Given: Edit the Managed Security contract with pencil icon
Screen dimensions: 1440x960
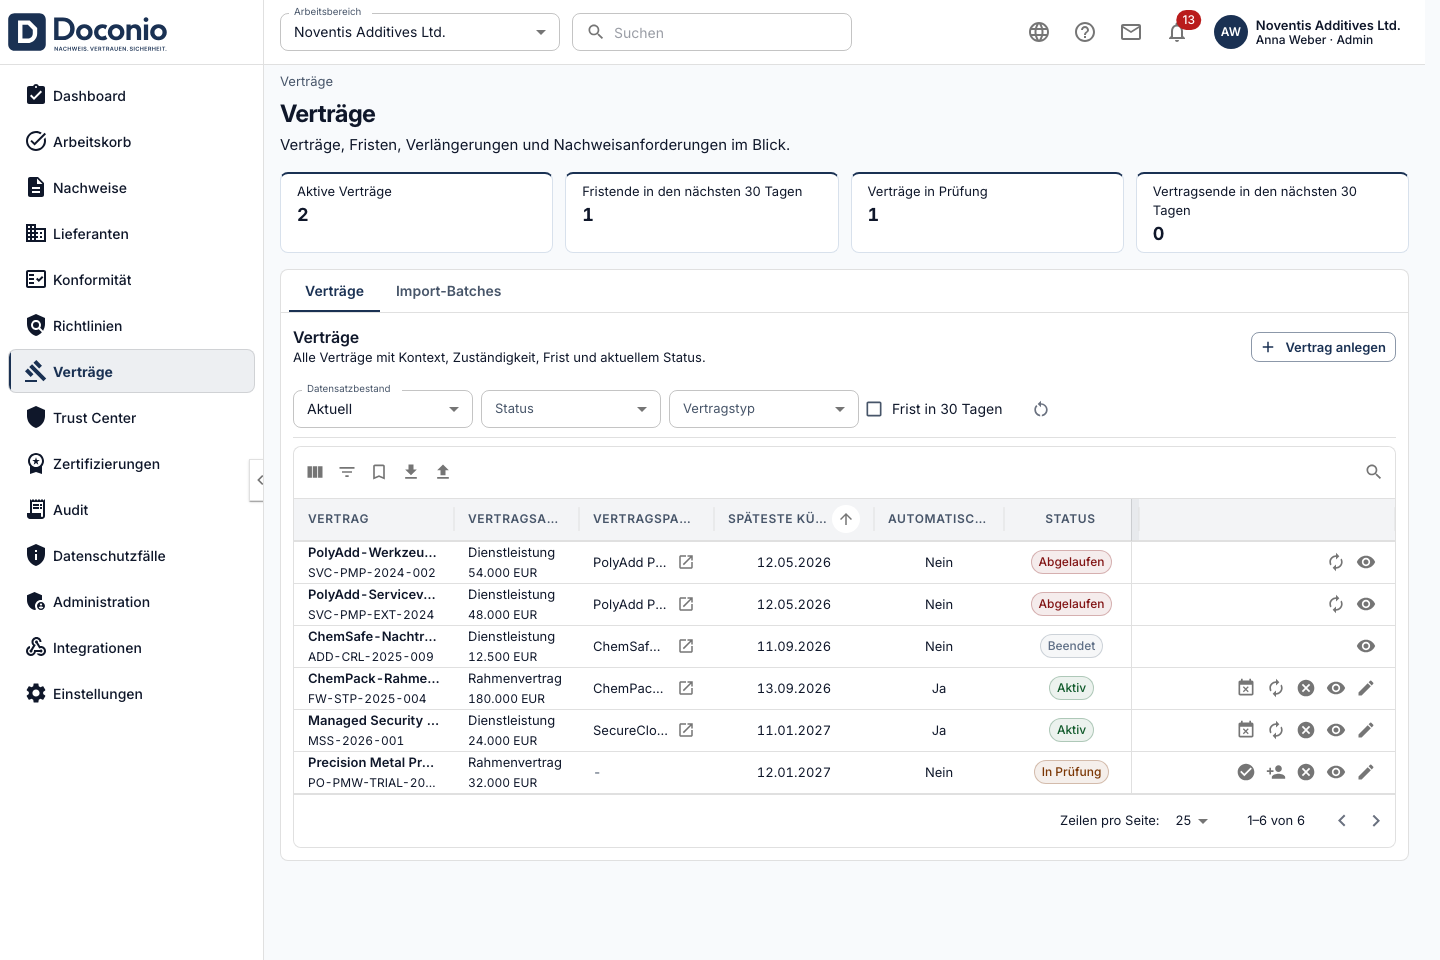Looking at the screenshot, I should click(x=1366, y=730).
